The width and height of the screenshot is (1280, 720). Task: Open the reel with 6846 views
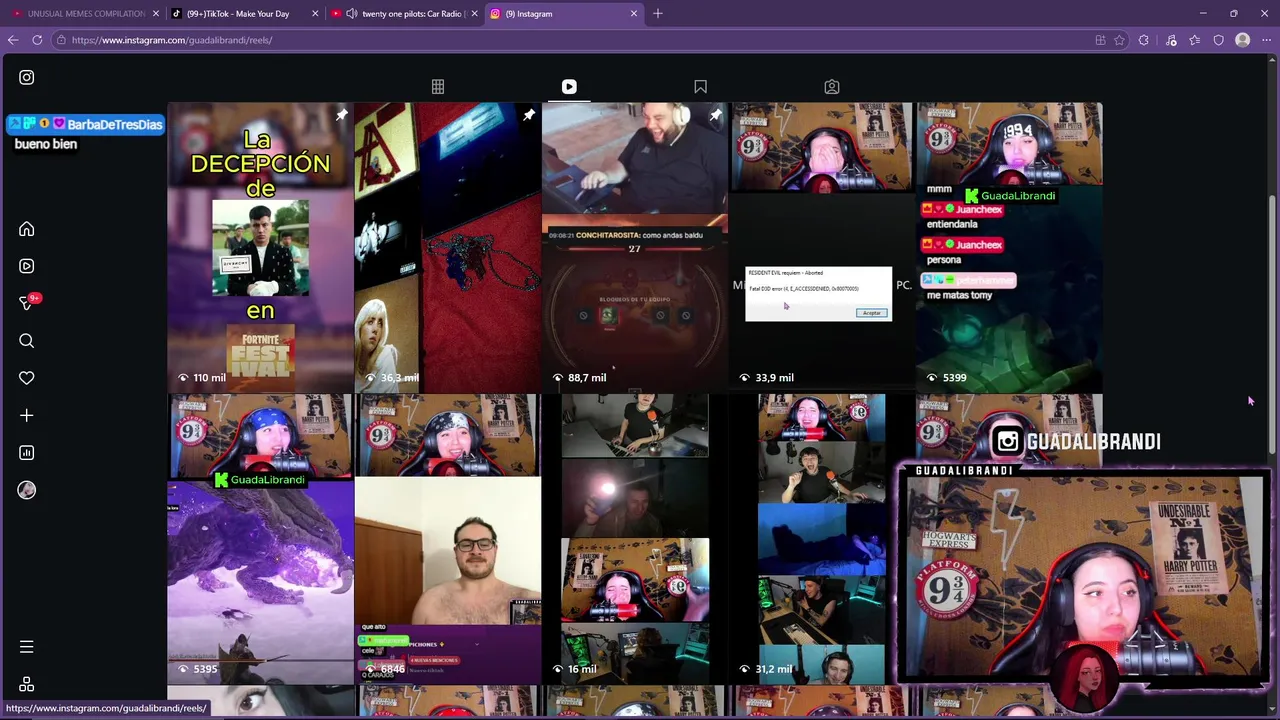pos(447,539)
